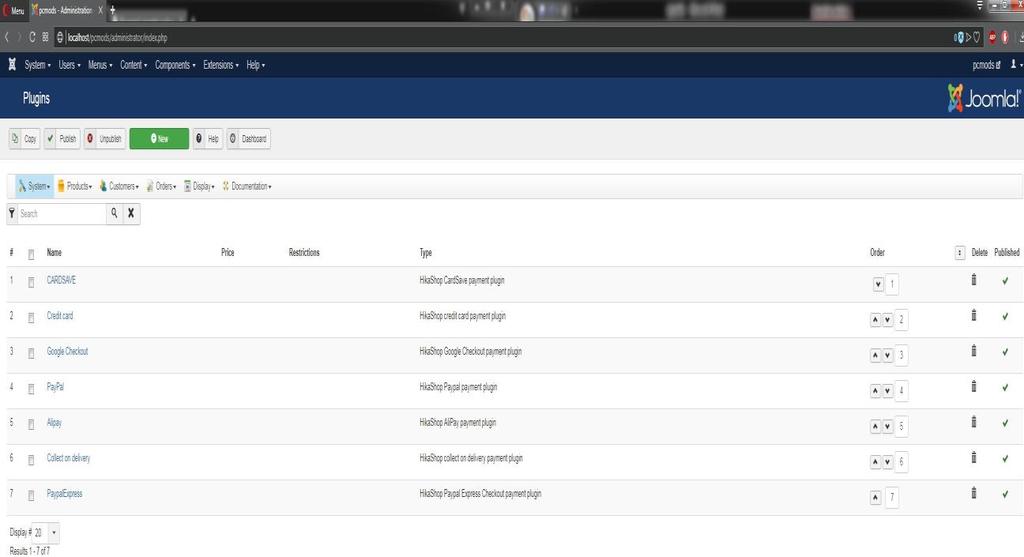This screenshot has width=1024, height=557.
Task: Click the green New button
Action: [159, 138]
